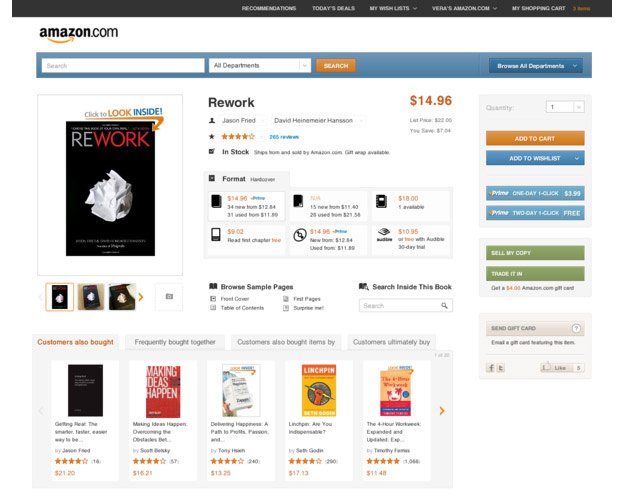Show next product thumbnail images arrow
This screenshot has width=625, height=498.
[x=141, y=297]
